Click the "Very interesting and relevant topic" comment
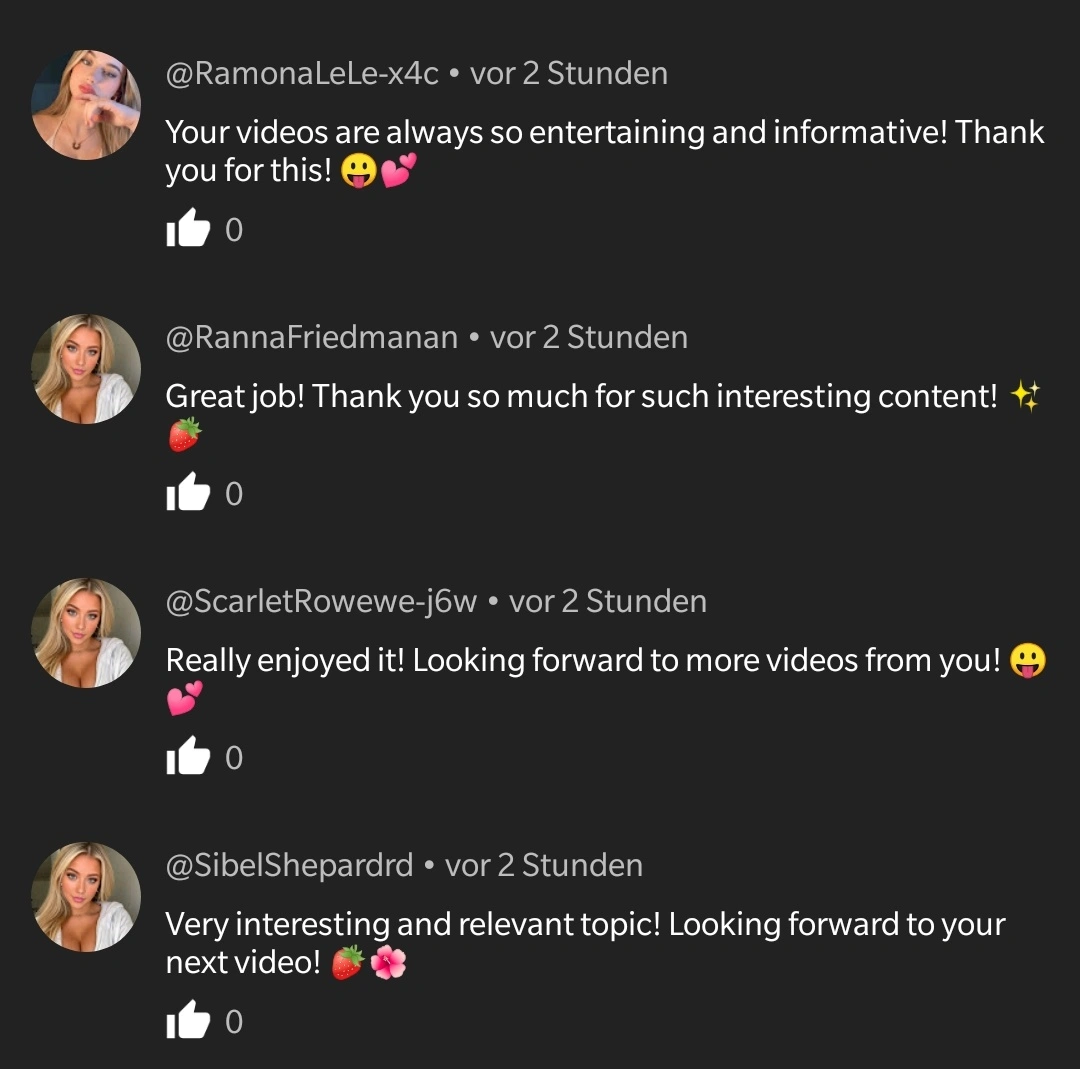 585,943
